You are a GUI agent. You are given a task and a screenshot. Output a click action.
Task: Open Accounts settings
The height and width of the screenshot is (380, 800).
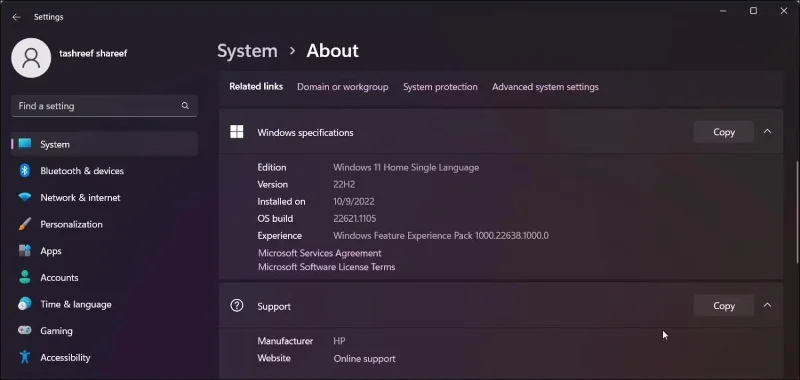point(105,277)
